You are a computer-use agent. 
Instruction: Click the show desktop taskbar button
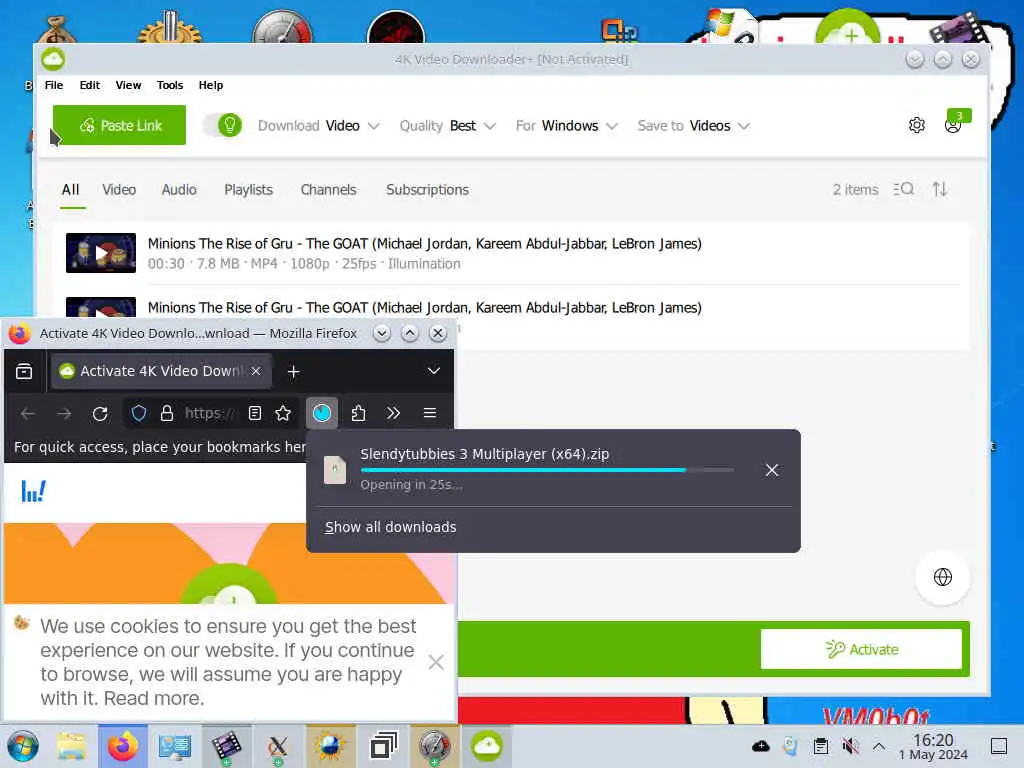999,746
